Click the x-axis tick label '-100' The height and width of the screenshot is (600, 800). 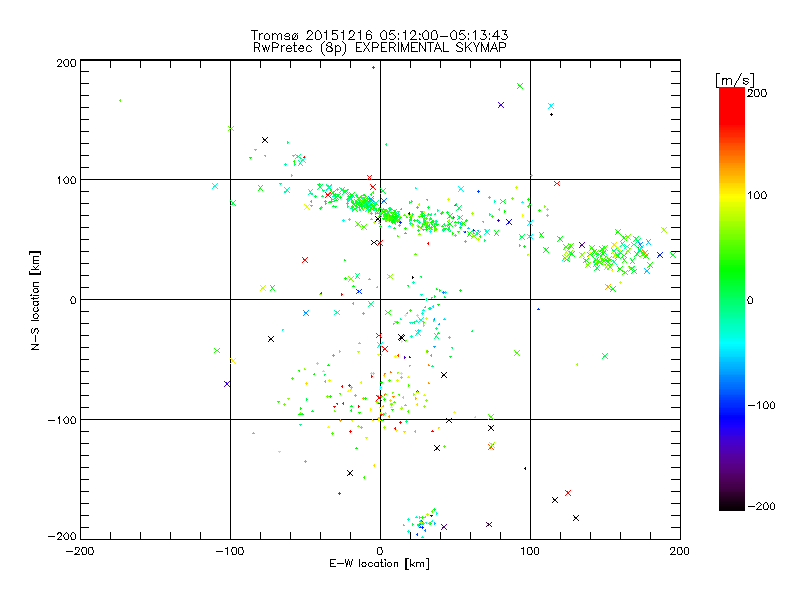[x=230, y=551]
